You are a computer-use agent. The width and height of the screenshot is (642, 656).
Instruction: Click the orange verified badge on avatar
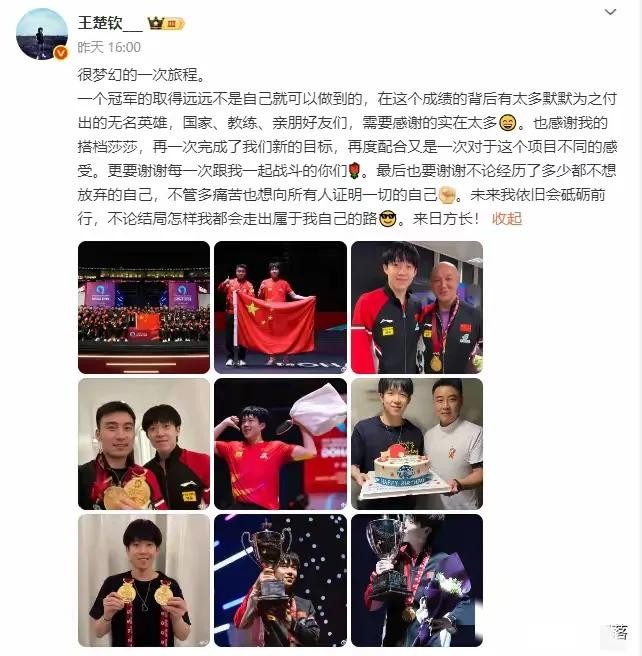tap(61, 53)
